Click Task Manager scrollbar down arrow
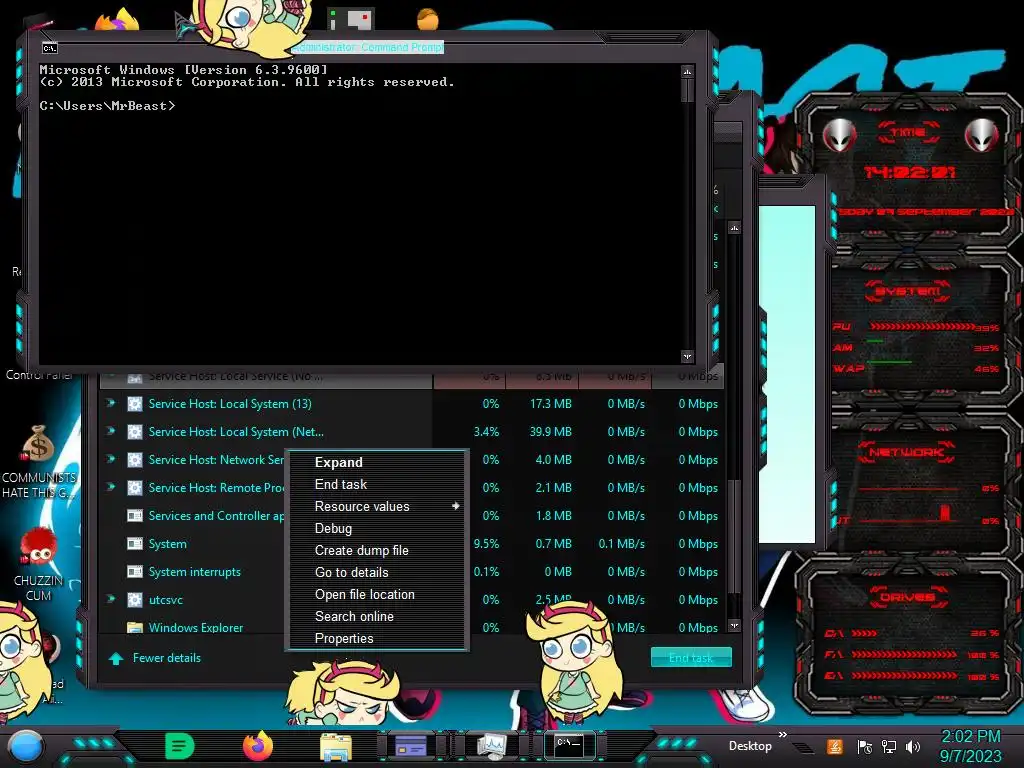The height and width of the screenshot is (768, 1024). coord(734,626)
